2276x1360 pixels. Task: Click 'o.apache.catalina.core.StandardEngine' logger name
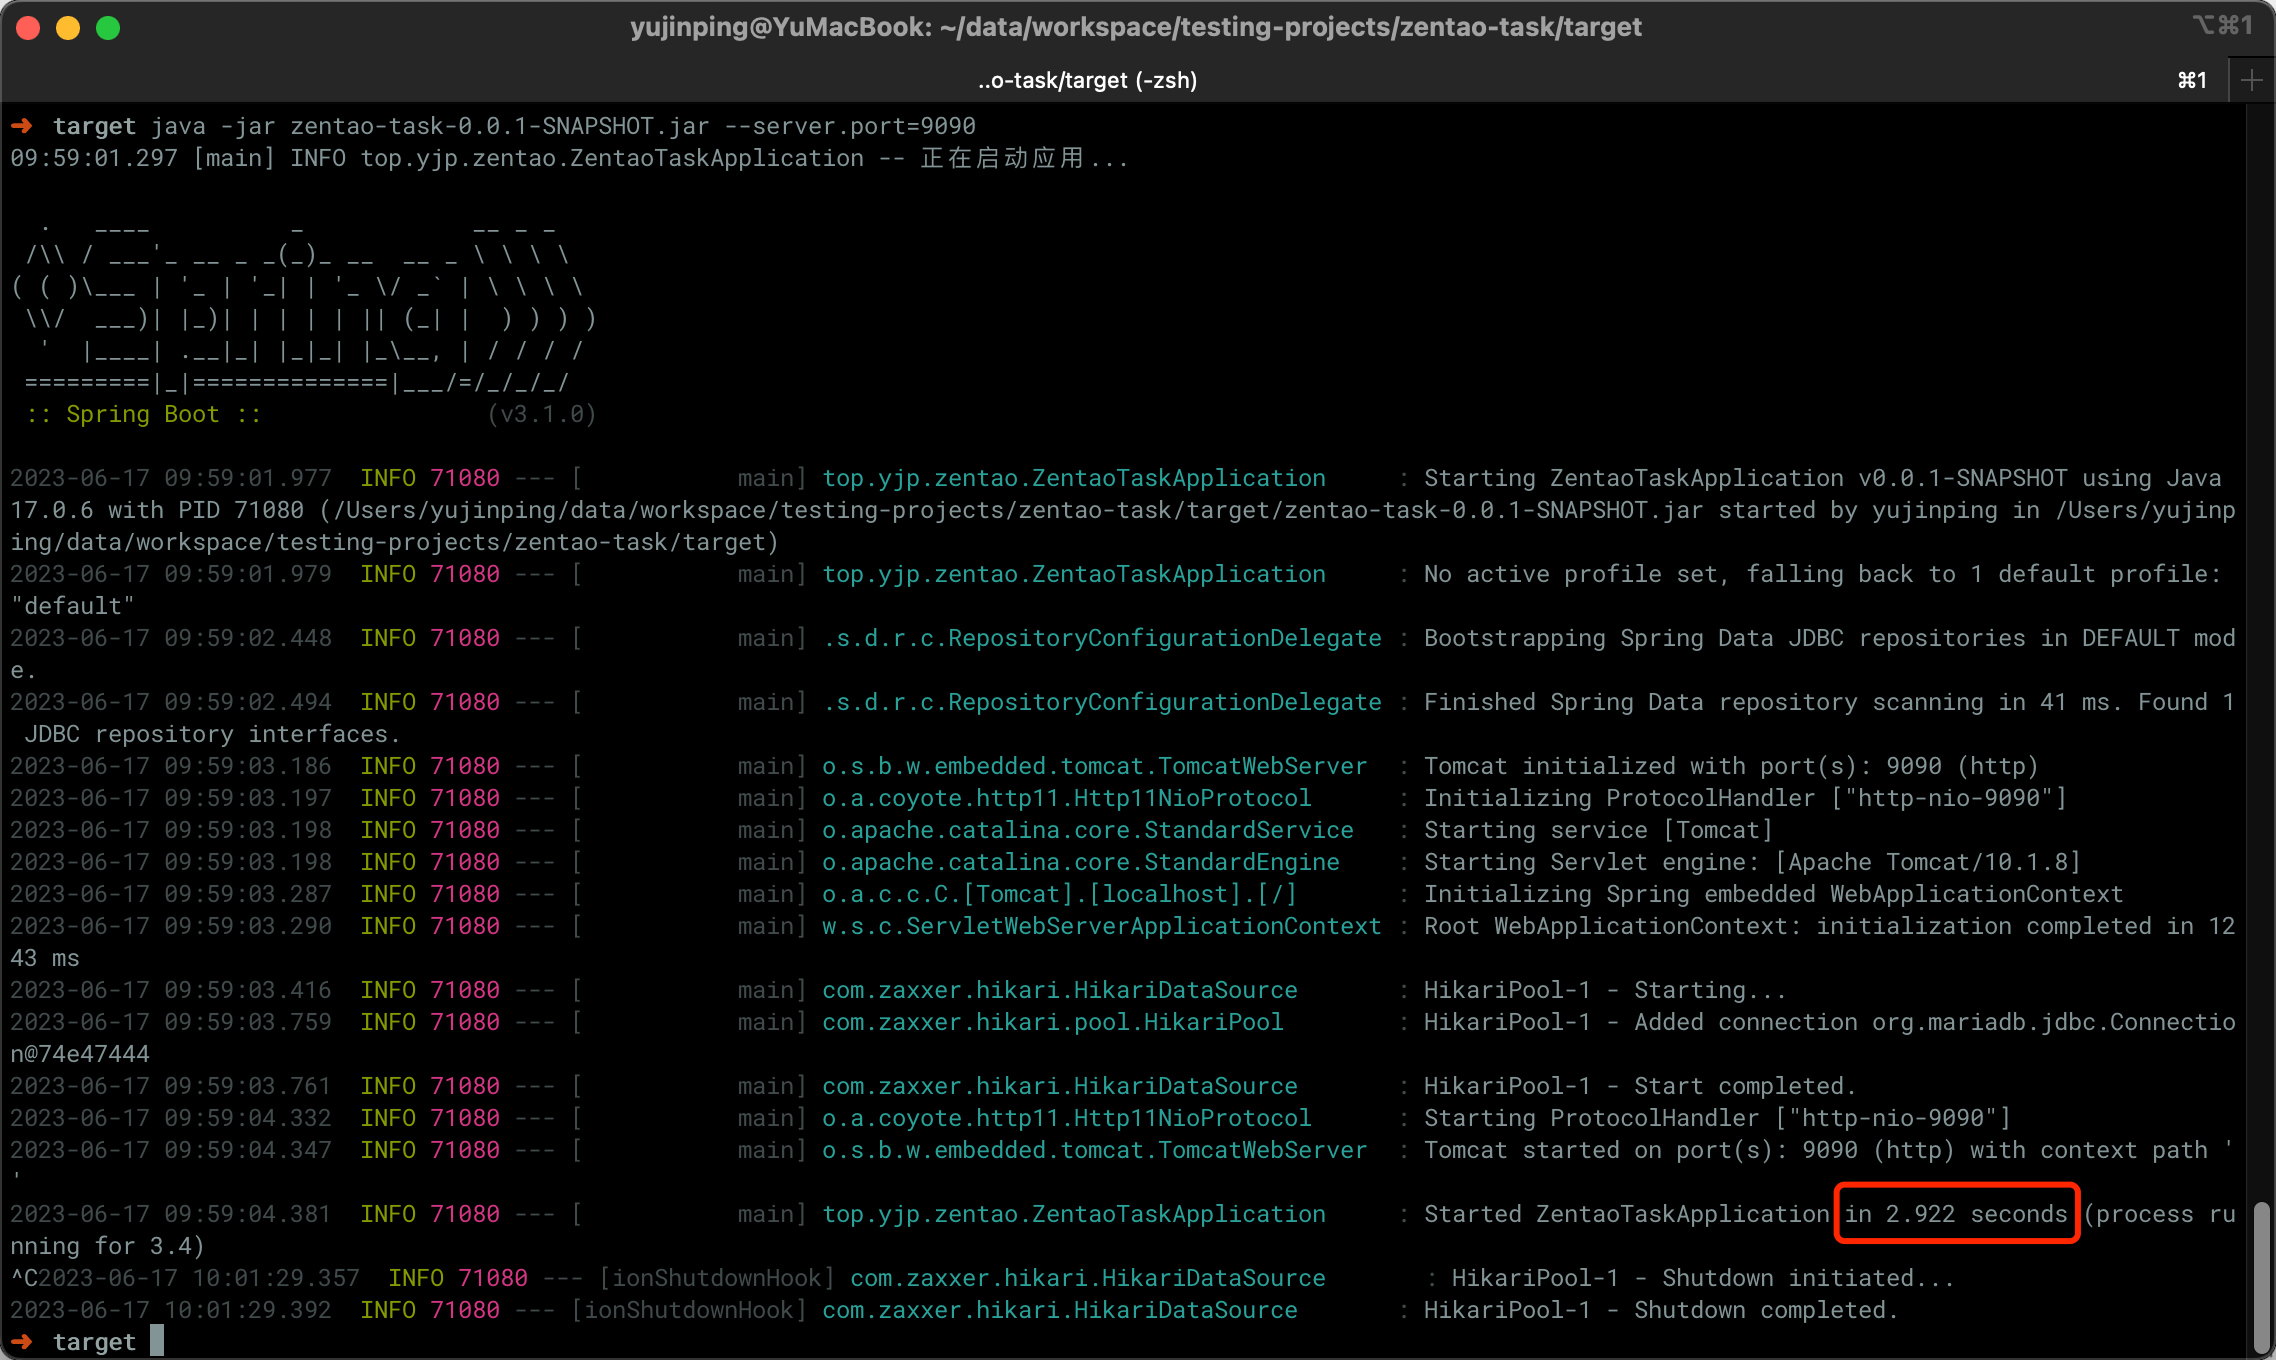(1081, 862)
